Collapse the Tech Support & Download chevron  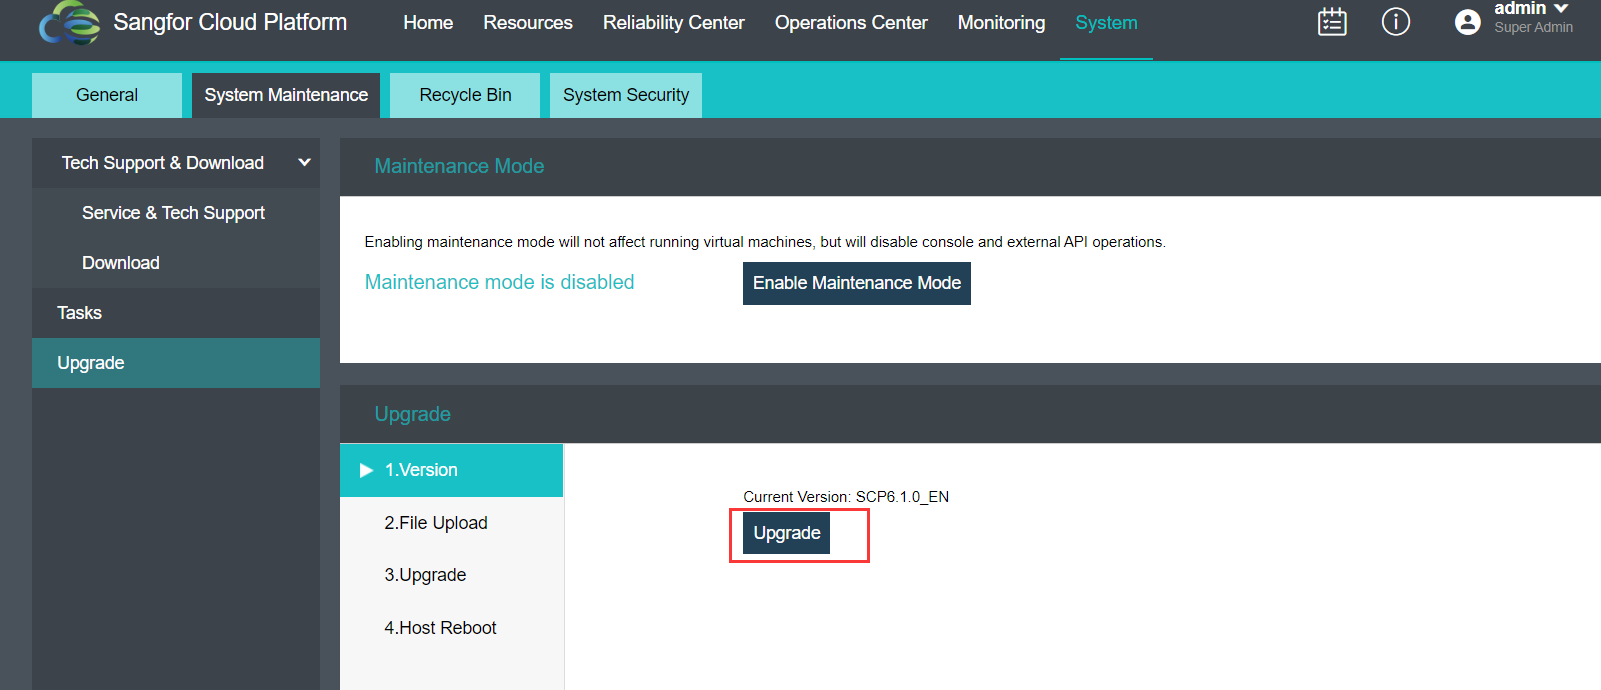click(304, 163)
